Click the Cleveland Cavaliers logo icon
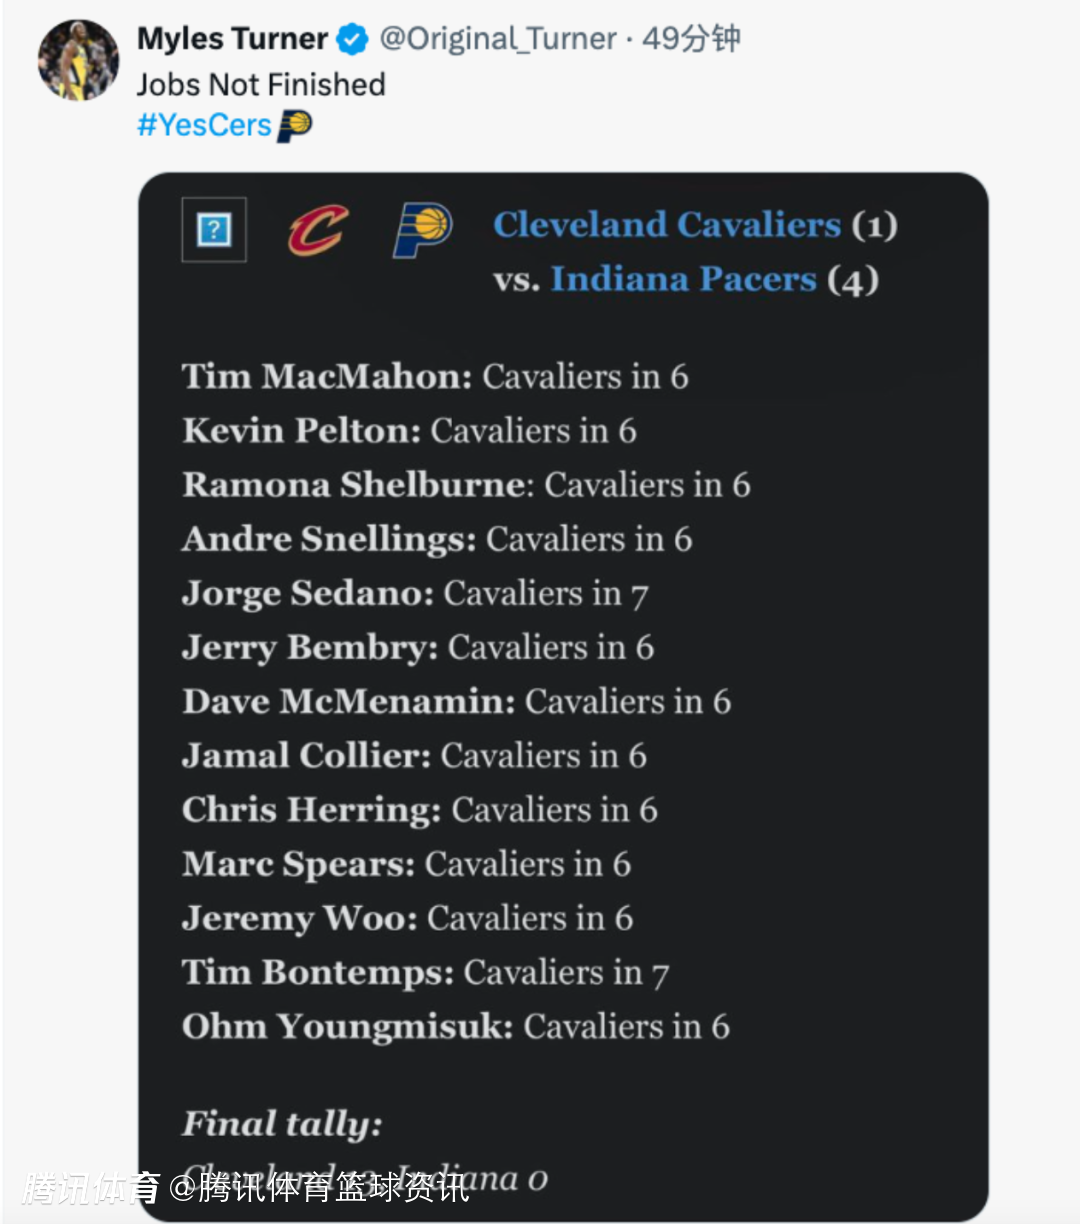This screenshot has height=1224, width=1080. pyautogui.click(x=318, y=230)
